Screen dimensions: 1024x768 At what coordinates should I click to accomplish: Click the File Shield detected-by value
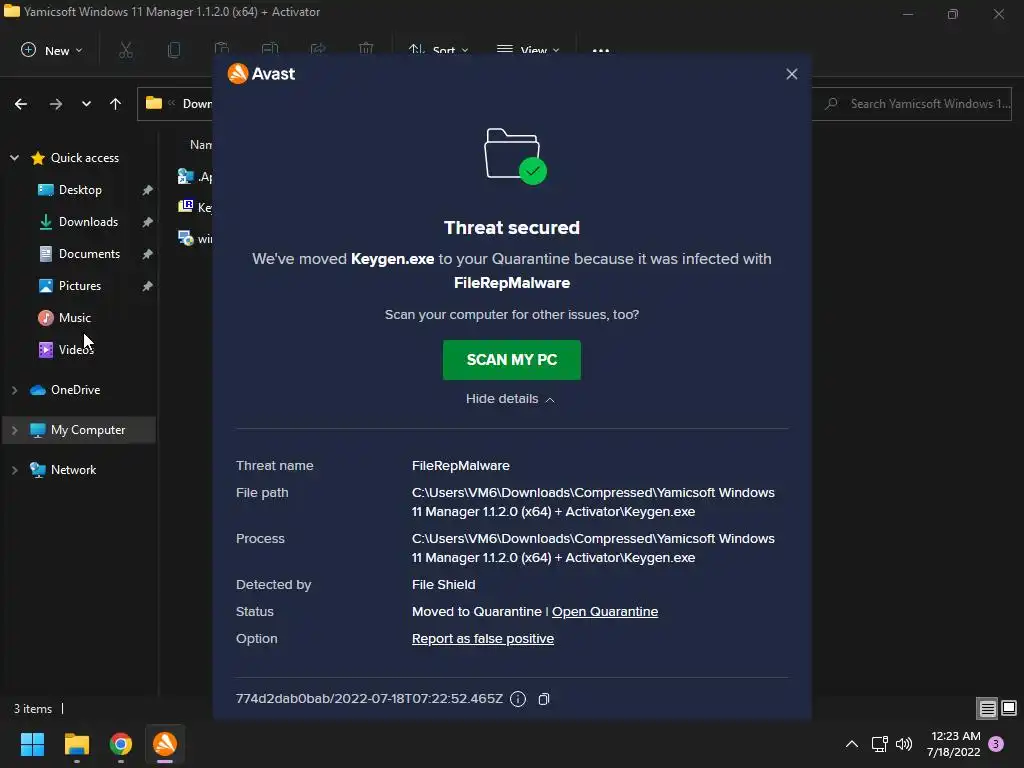click(x=443, y=584)
